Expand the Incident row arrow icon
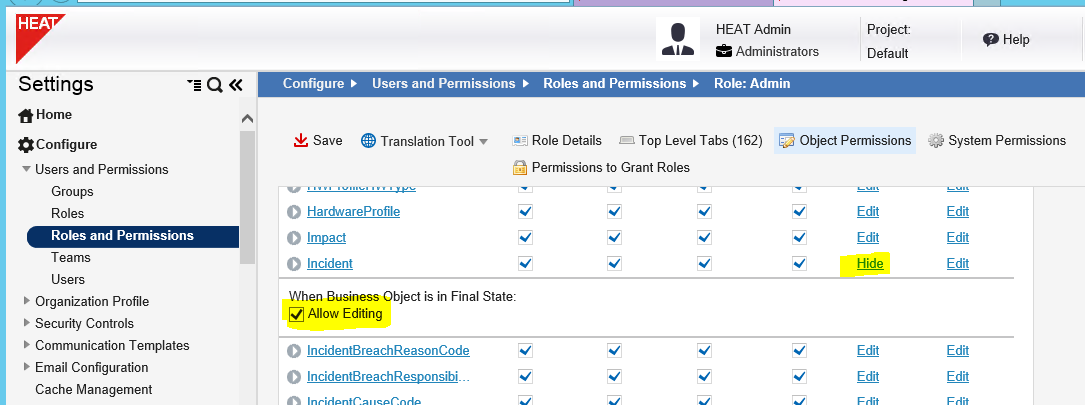 point(294,264)
